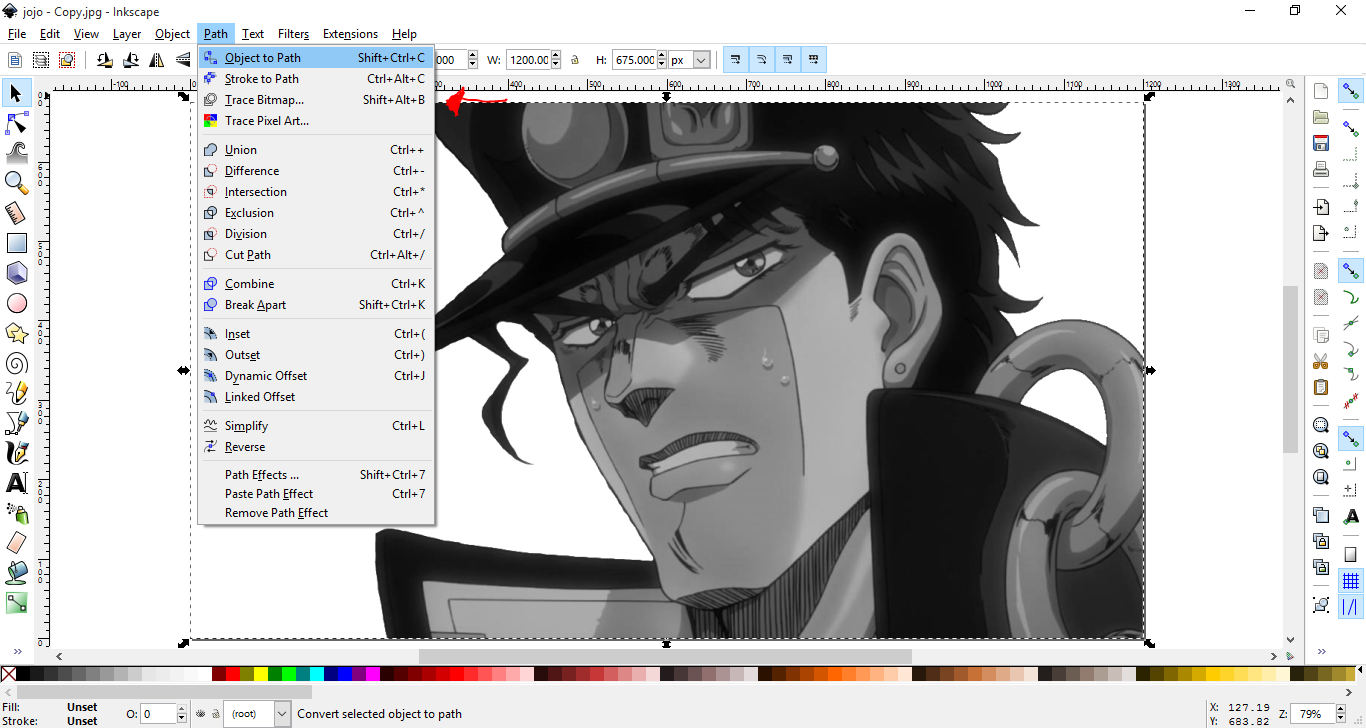Open the File menu
This screenshot has height=728, width=1366.
(17, 34)
